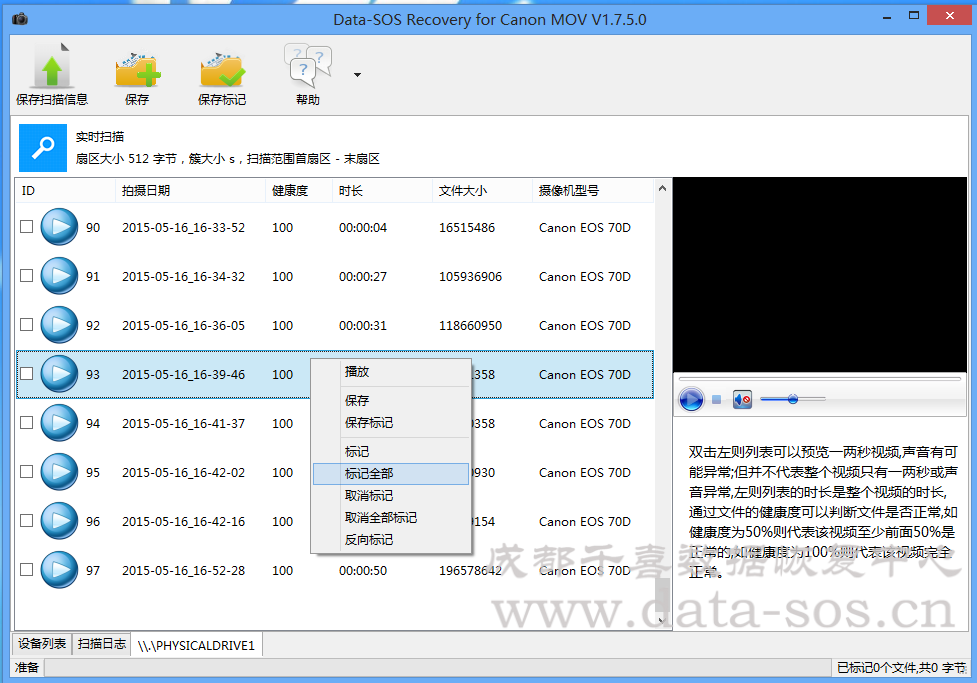This screenshot has height=683, width=977.
Task: Click the 保存扫描信息 toolbar icon
Action: 51,68
